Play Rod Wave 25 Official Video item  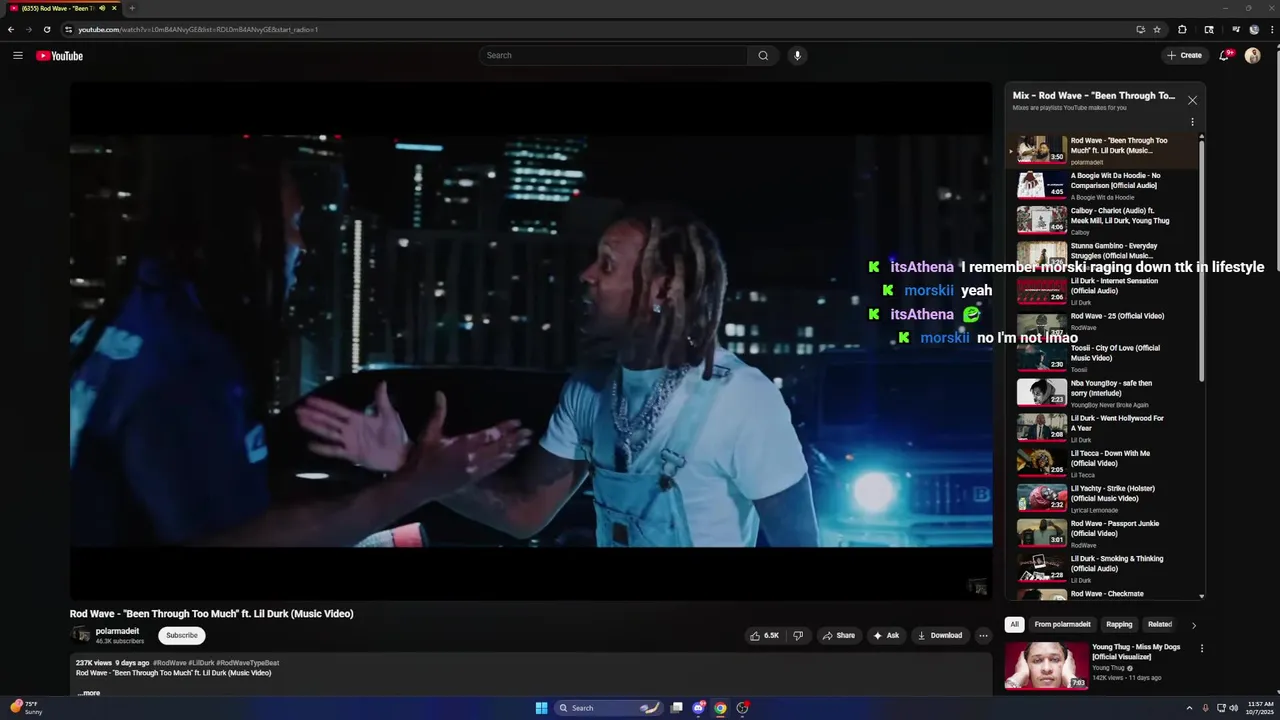[x=1104, y=325]
